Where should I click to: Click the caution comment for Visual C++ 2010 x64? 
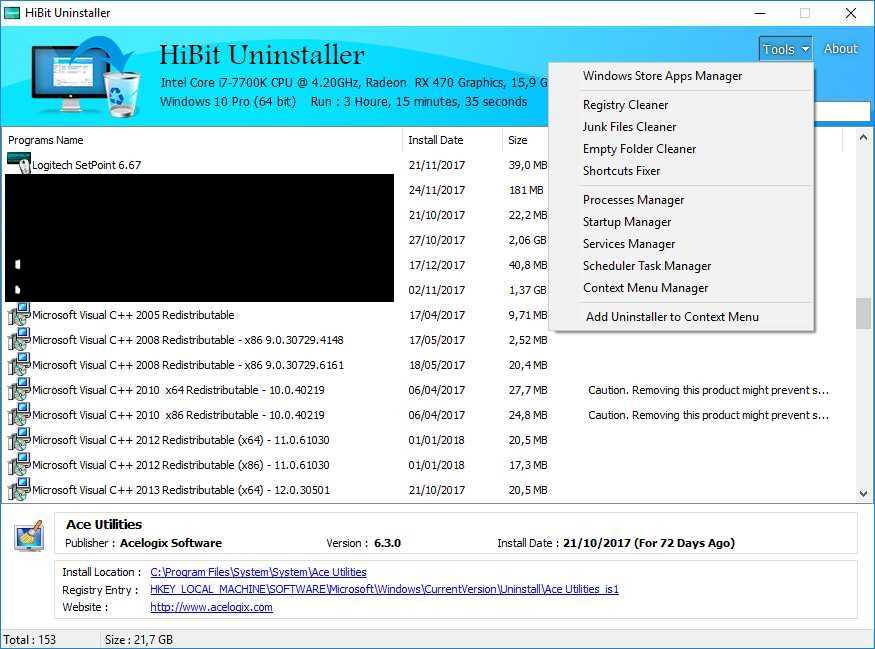tap(708, 391)
